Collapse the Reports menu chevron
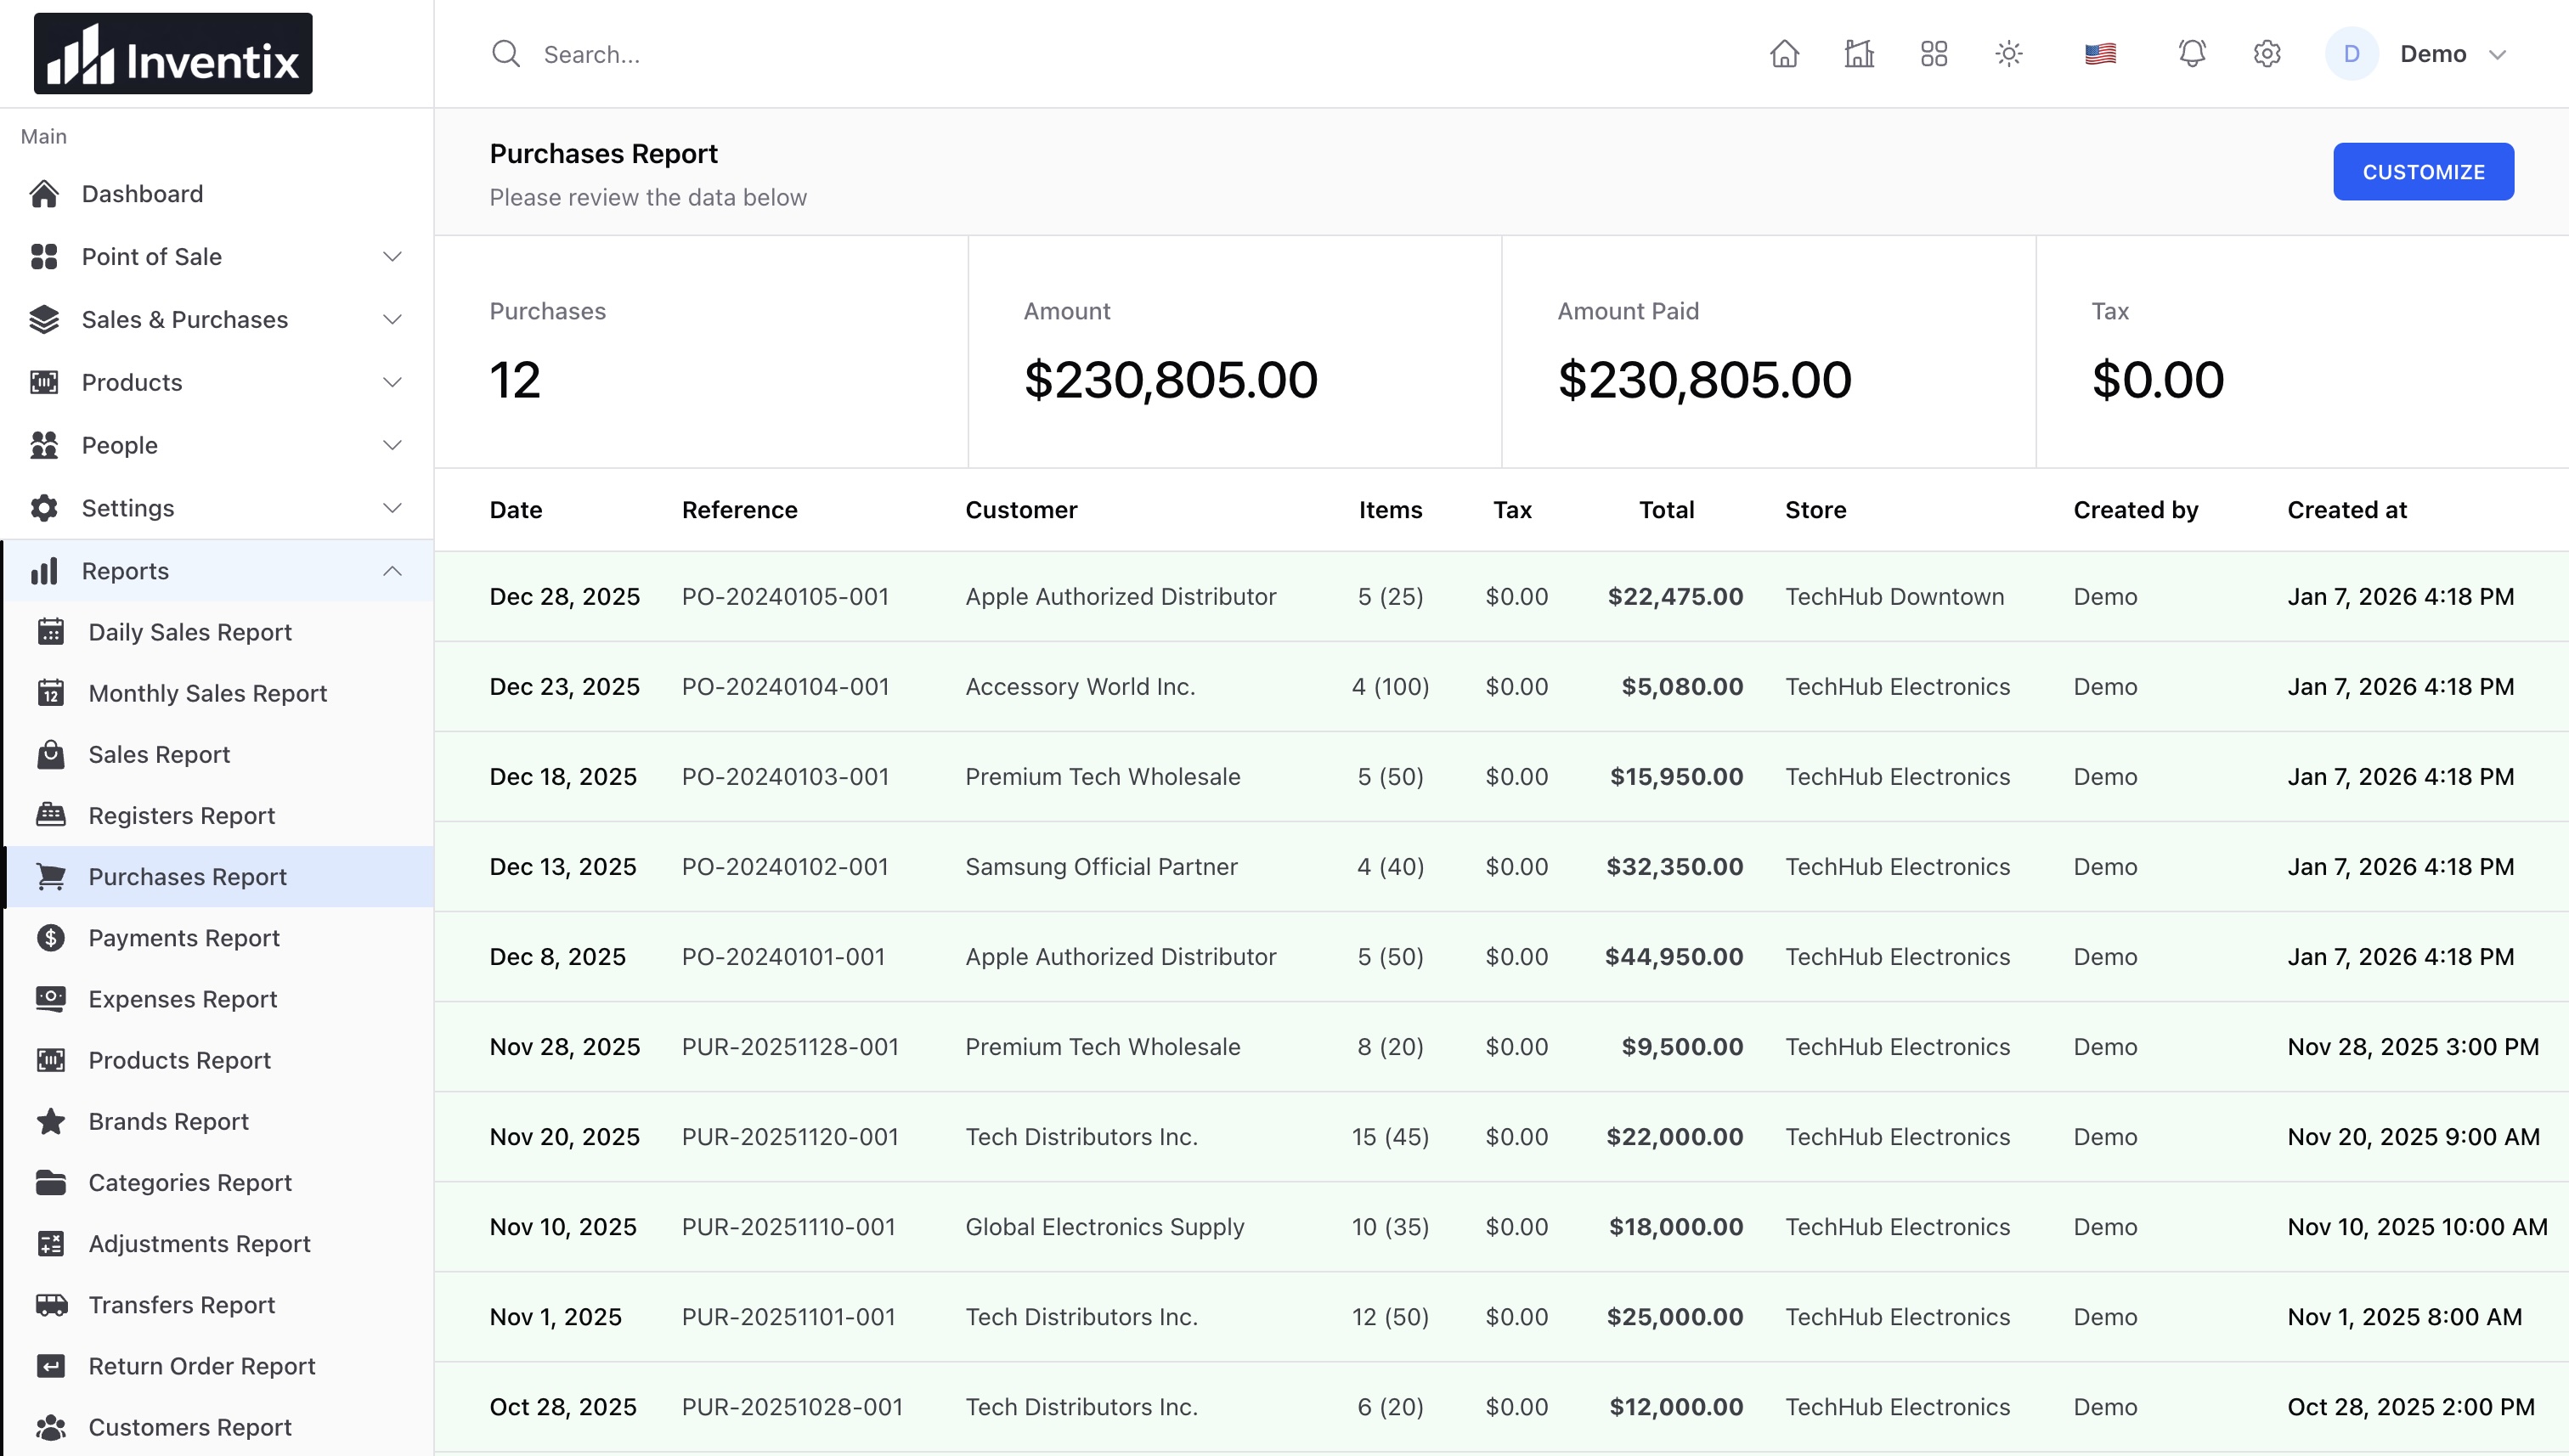 coord(392,571)
